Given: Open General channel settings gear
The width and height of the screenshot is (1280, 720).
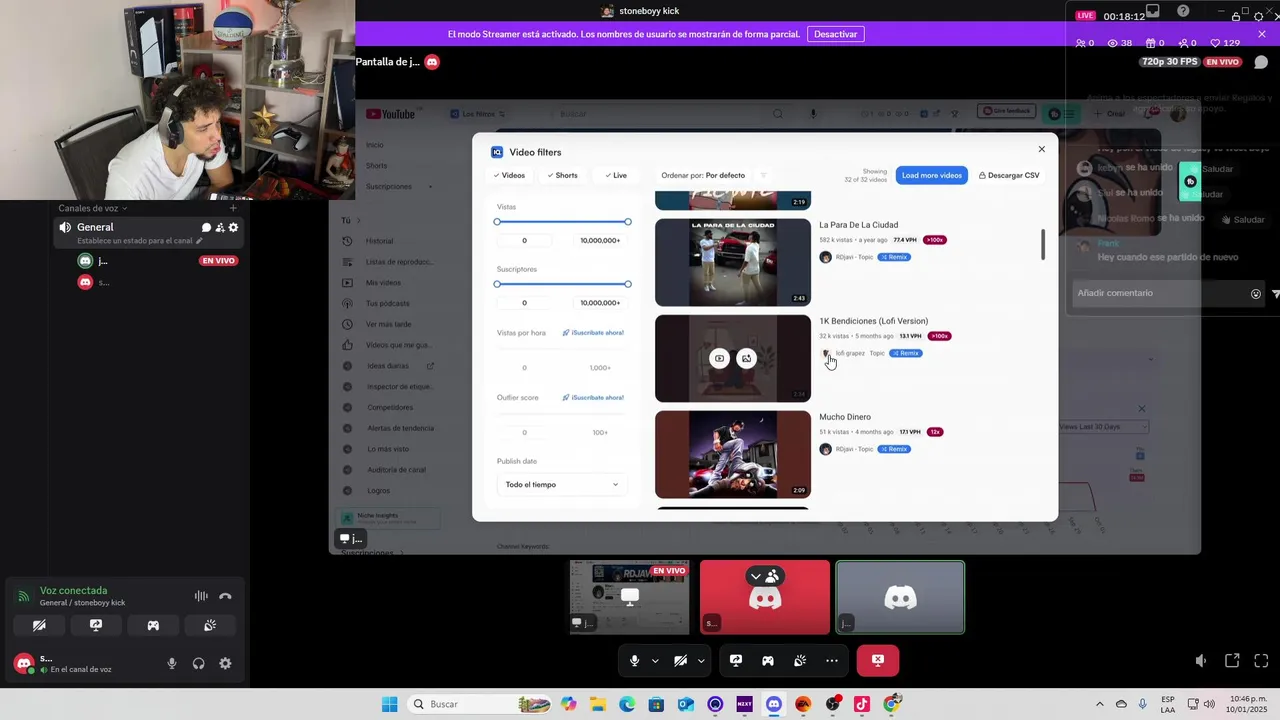Looking at the screenshot, I should pyautogui.click(x=234, y=228).
